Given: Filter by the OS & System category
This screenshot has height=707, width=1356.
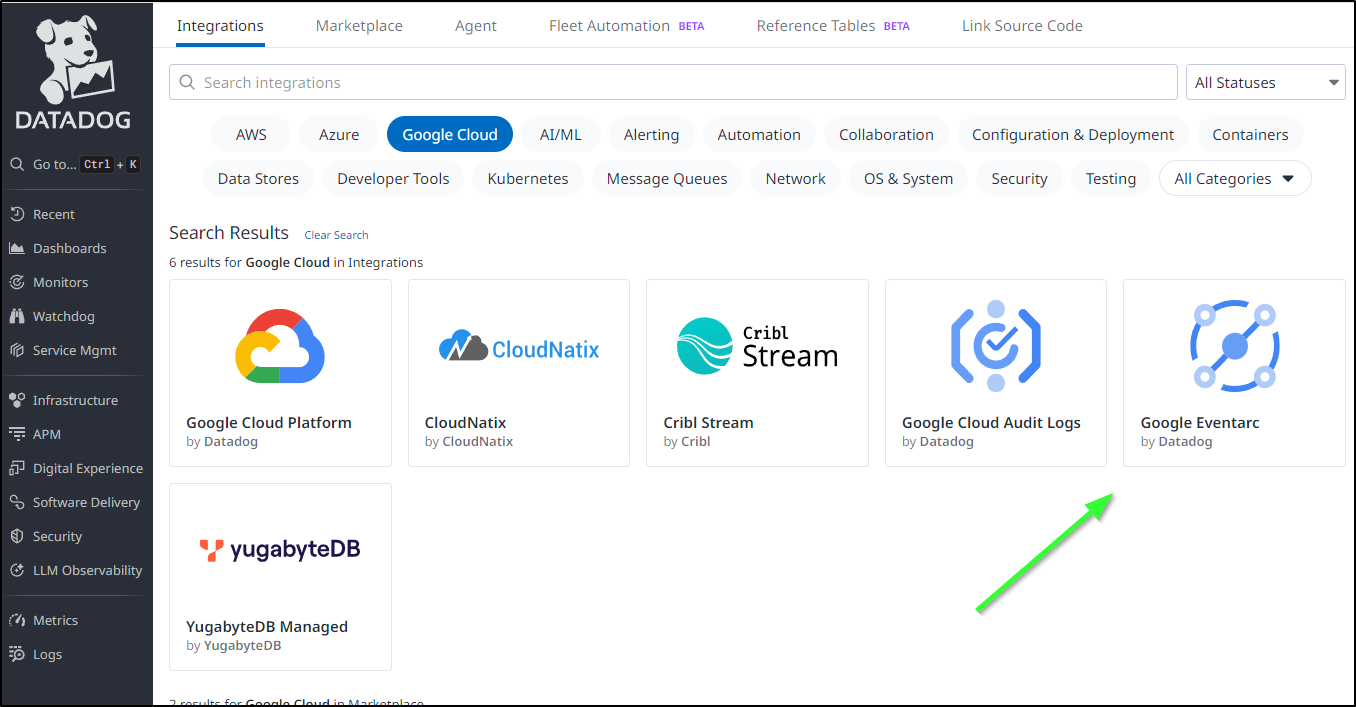Looking at the screenshot, I should [908, 178].
